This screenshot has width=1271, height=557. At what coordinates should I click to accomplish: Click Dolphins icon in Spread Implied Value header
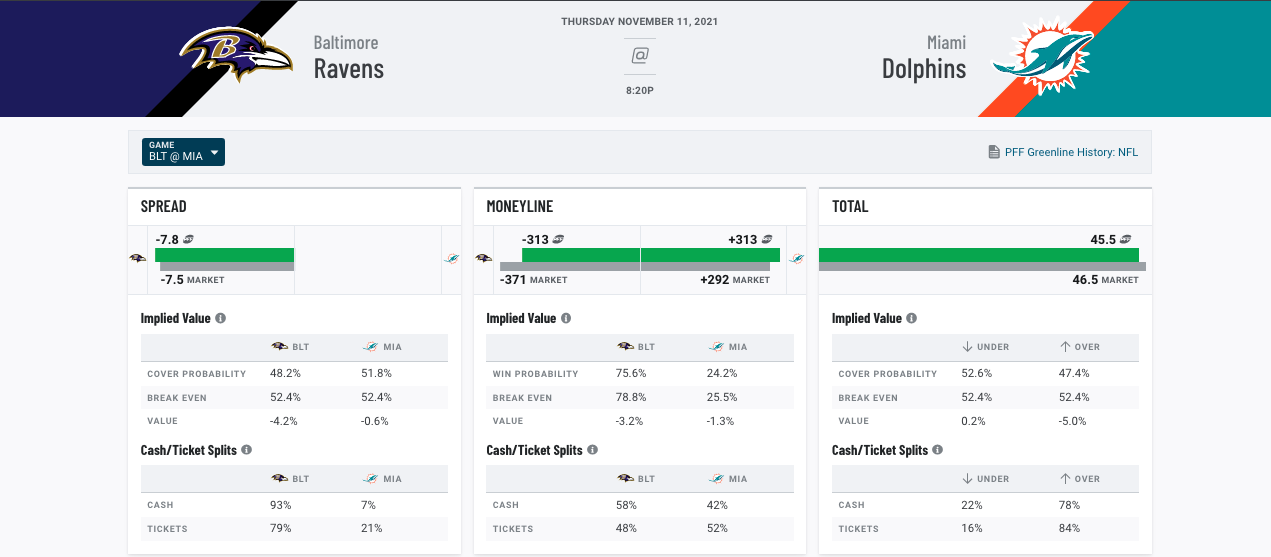[371, 347]
